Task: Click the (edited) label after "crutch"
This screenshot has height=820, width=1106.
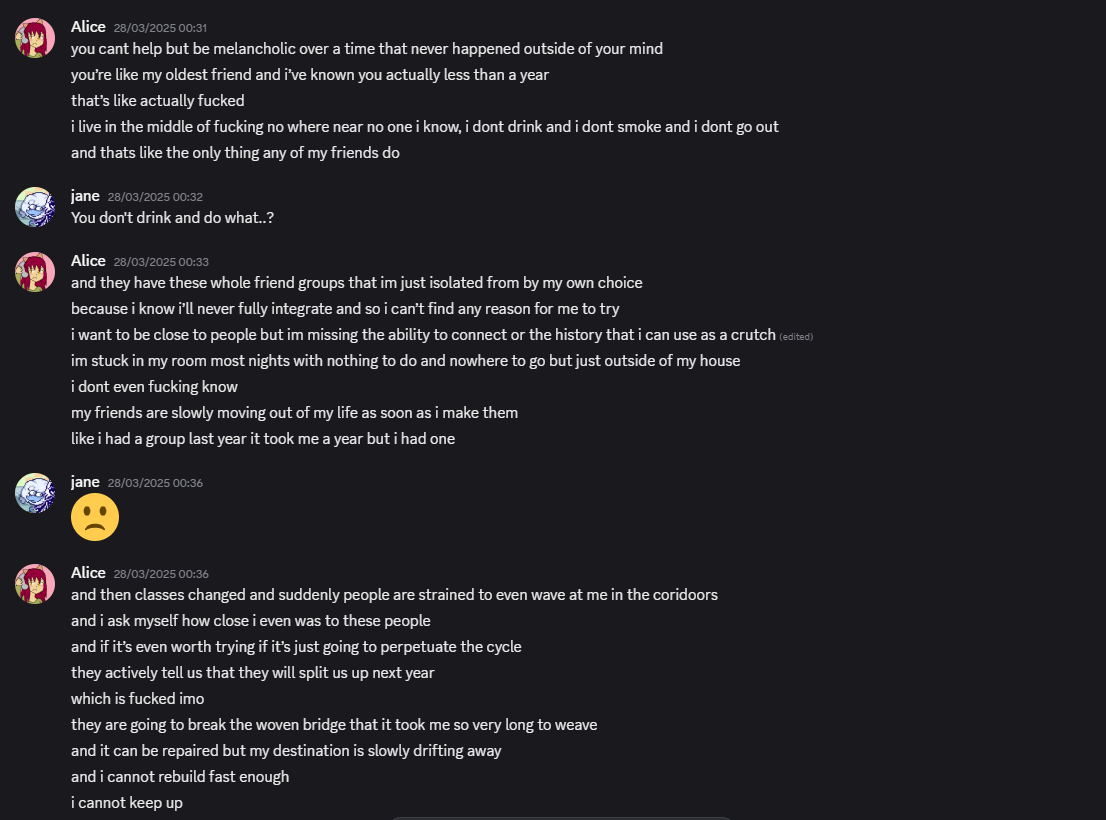Action: click(796, 337)
